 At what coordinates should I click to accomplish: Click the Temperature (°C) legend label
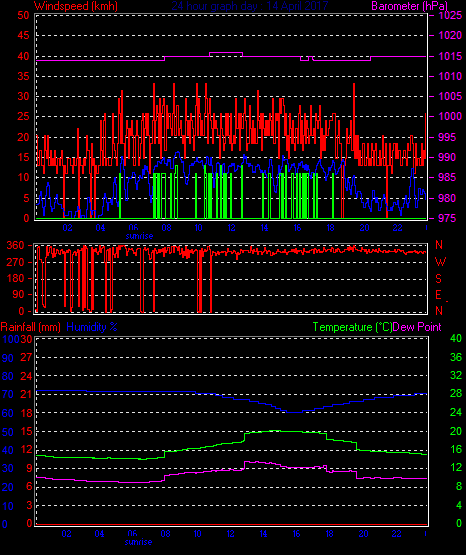click(x=352, y=327)
